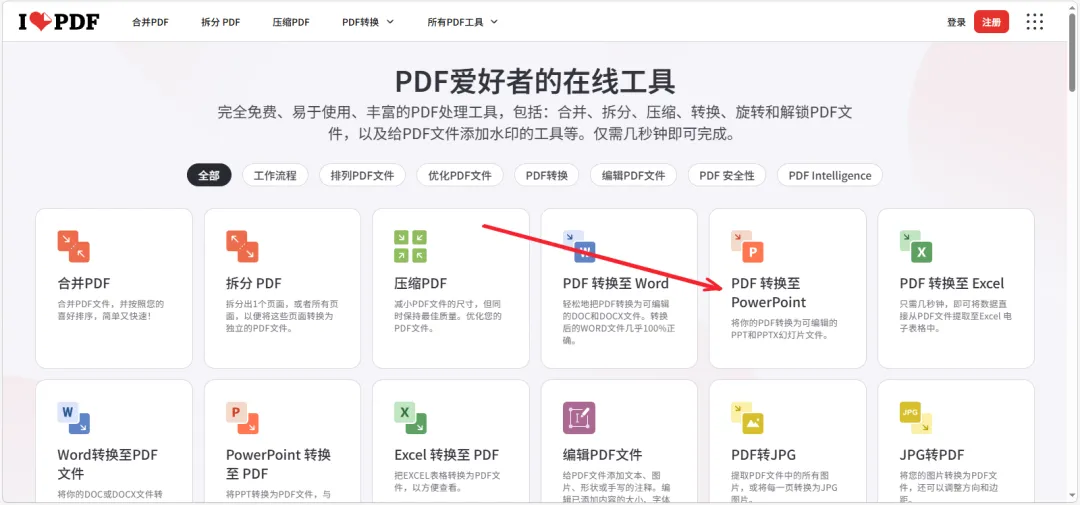Open the JPG转PDF card title
The image size is (1080, 505).
tap(932, 455)
